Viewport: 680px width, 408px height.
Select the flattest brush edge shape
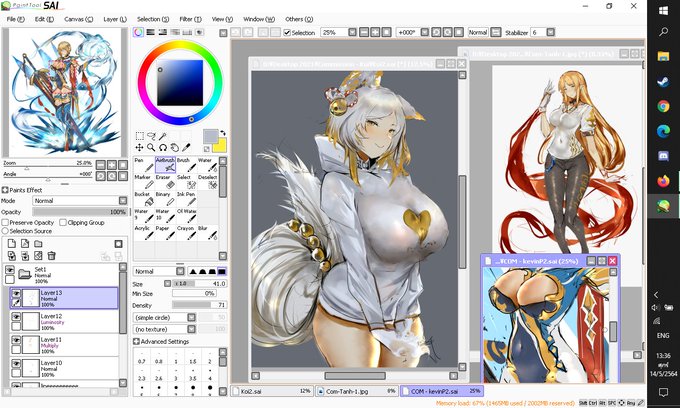(222, 271)
